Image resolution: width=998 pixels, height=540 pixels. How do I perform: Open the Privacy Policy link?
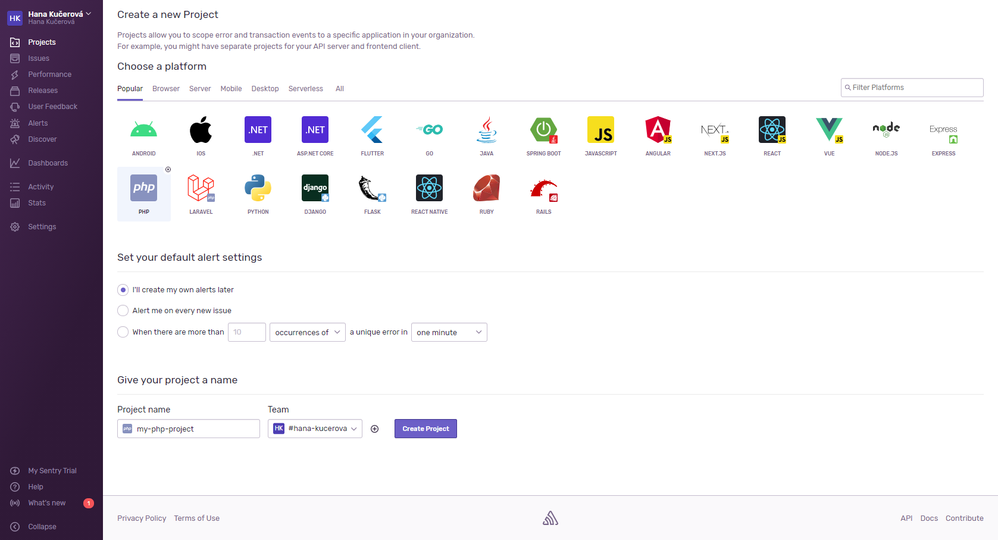click(141, 518)
